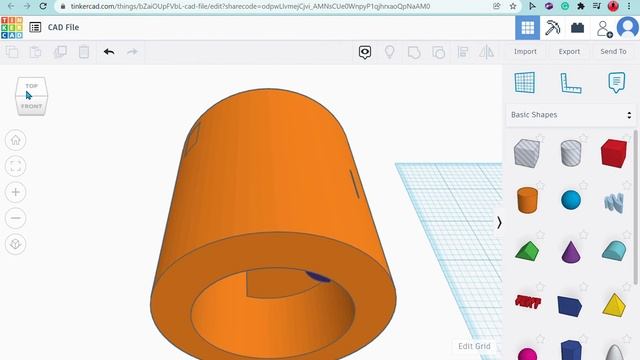Click the Copy toolbar icon
Image resolution: width=640 pixels, height=360 pixels.
coord(12,52)
